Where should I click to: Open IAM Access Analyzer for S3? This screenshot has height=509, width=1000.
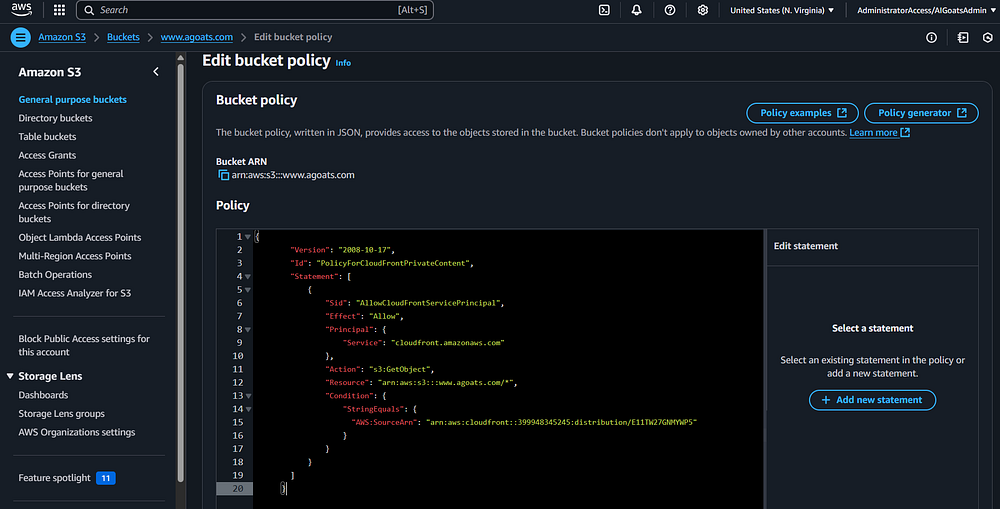click(x=75, y=293)
